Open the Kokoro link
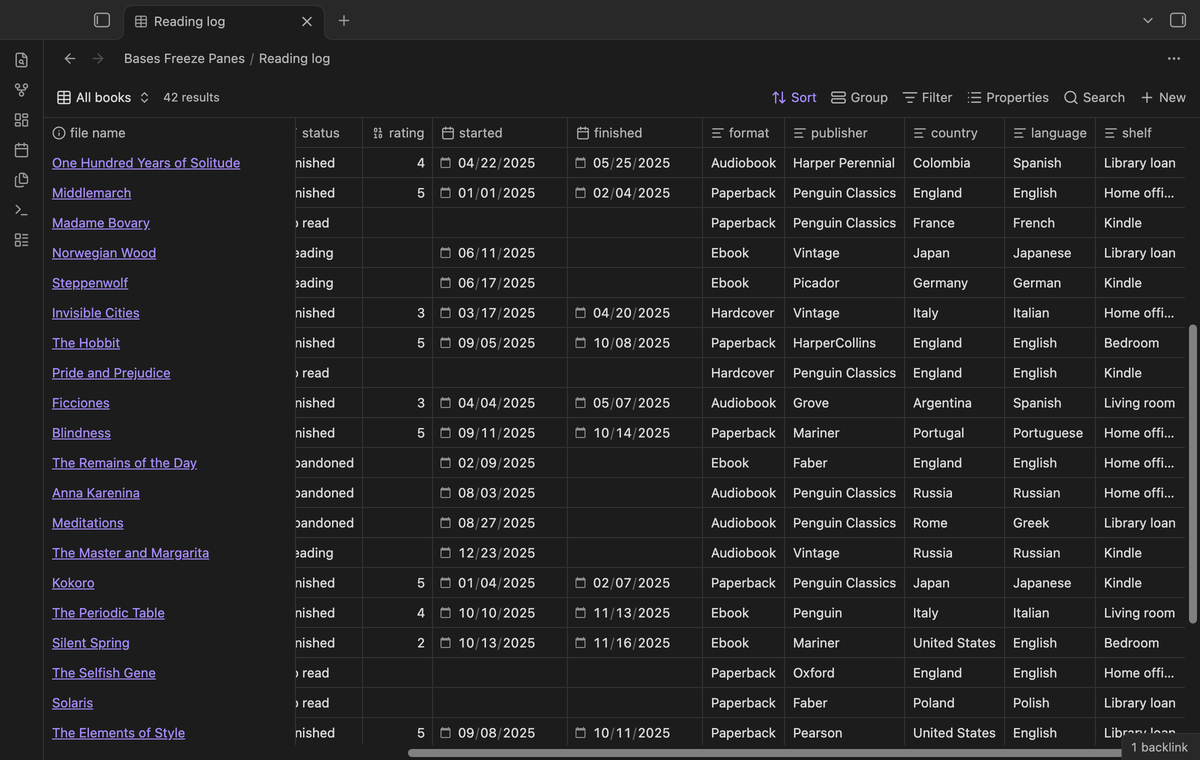 click(x=73, y=583)
